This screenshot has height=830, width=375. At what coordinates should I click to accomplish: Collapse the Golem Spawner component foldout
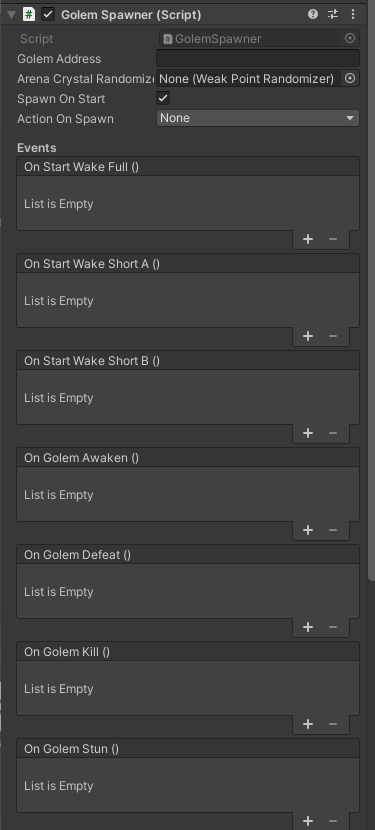[x=11, y=15]
